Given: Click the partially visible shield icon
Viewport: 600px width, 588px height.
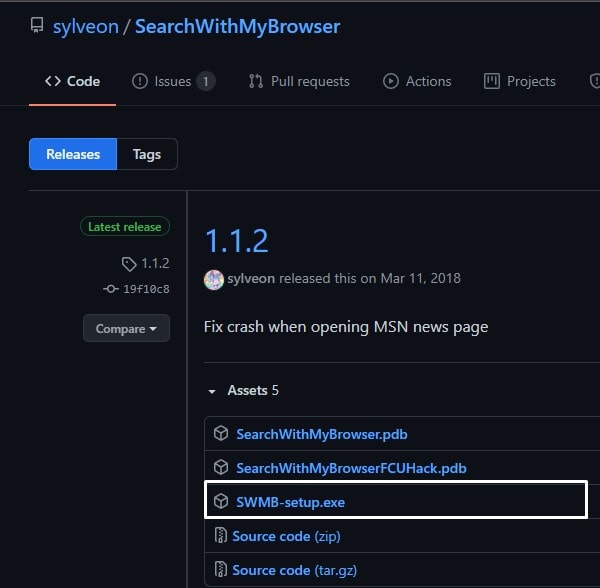Looking at the screenshot, I should [595, 81].
